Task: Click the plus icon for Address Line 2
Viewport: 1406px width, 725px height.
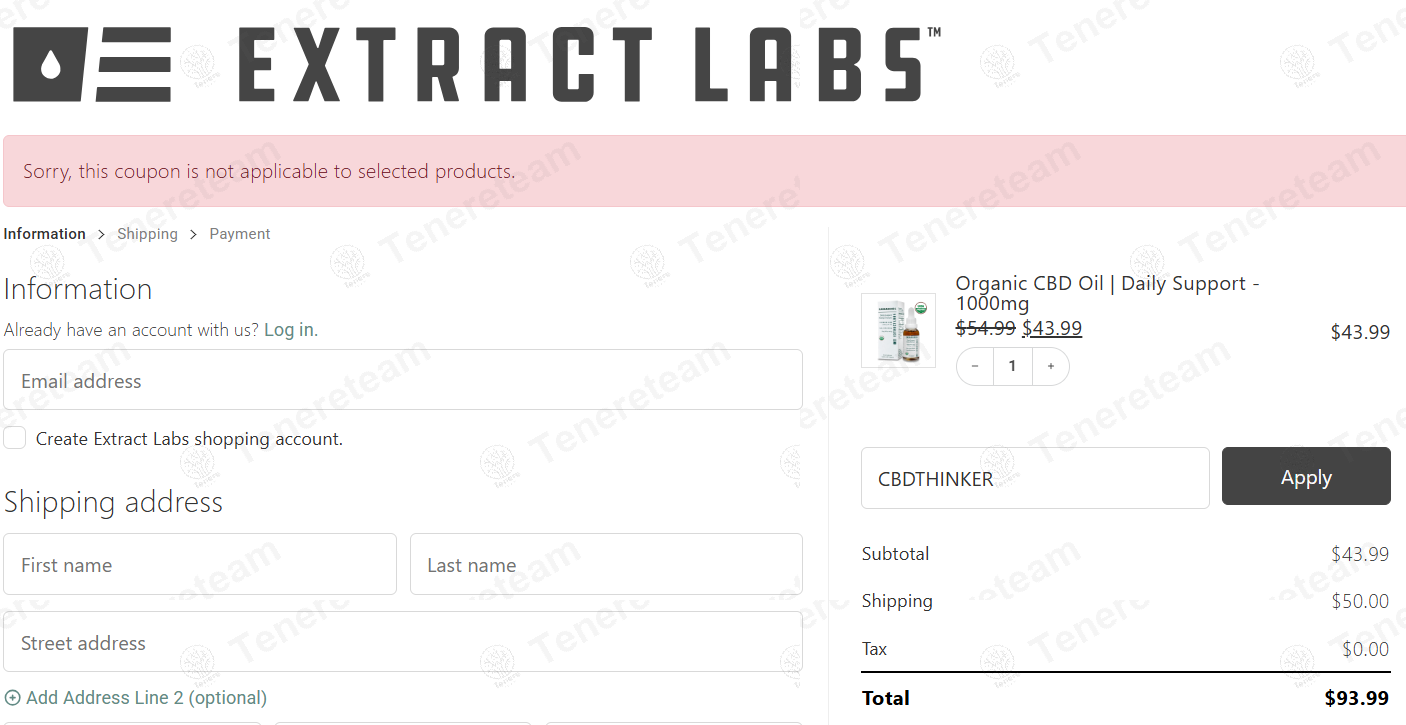Action: coord(12,698)
